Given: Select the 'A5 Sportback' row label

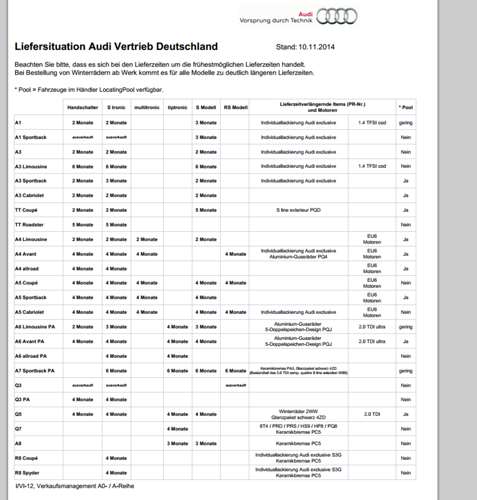Looking at the screenshot, I should point(31,298).
